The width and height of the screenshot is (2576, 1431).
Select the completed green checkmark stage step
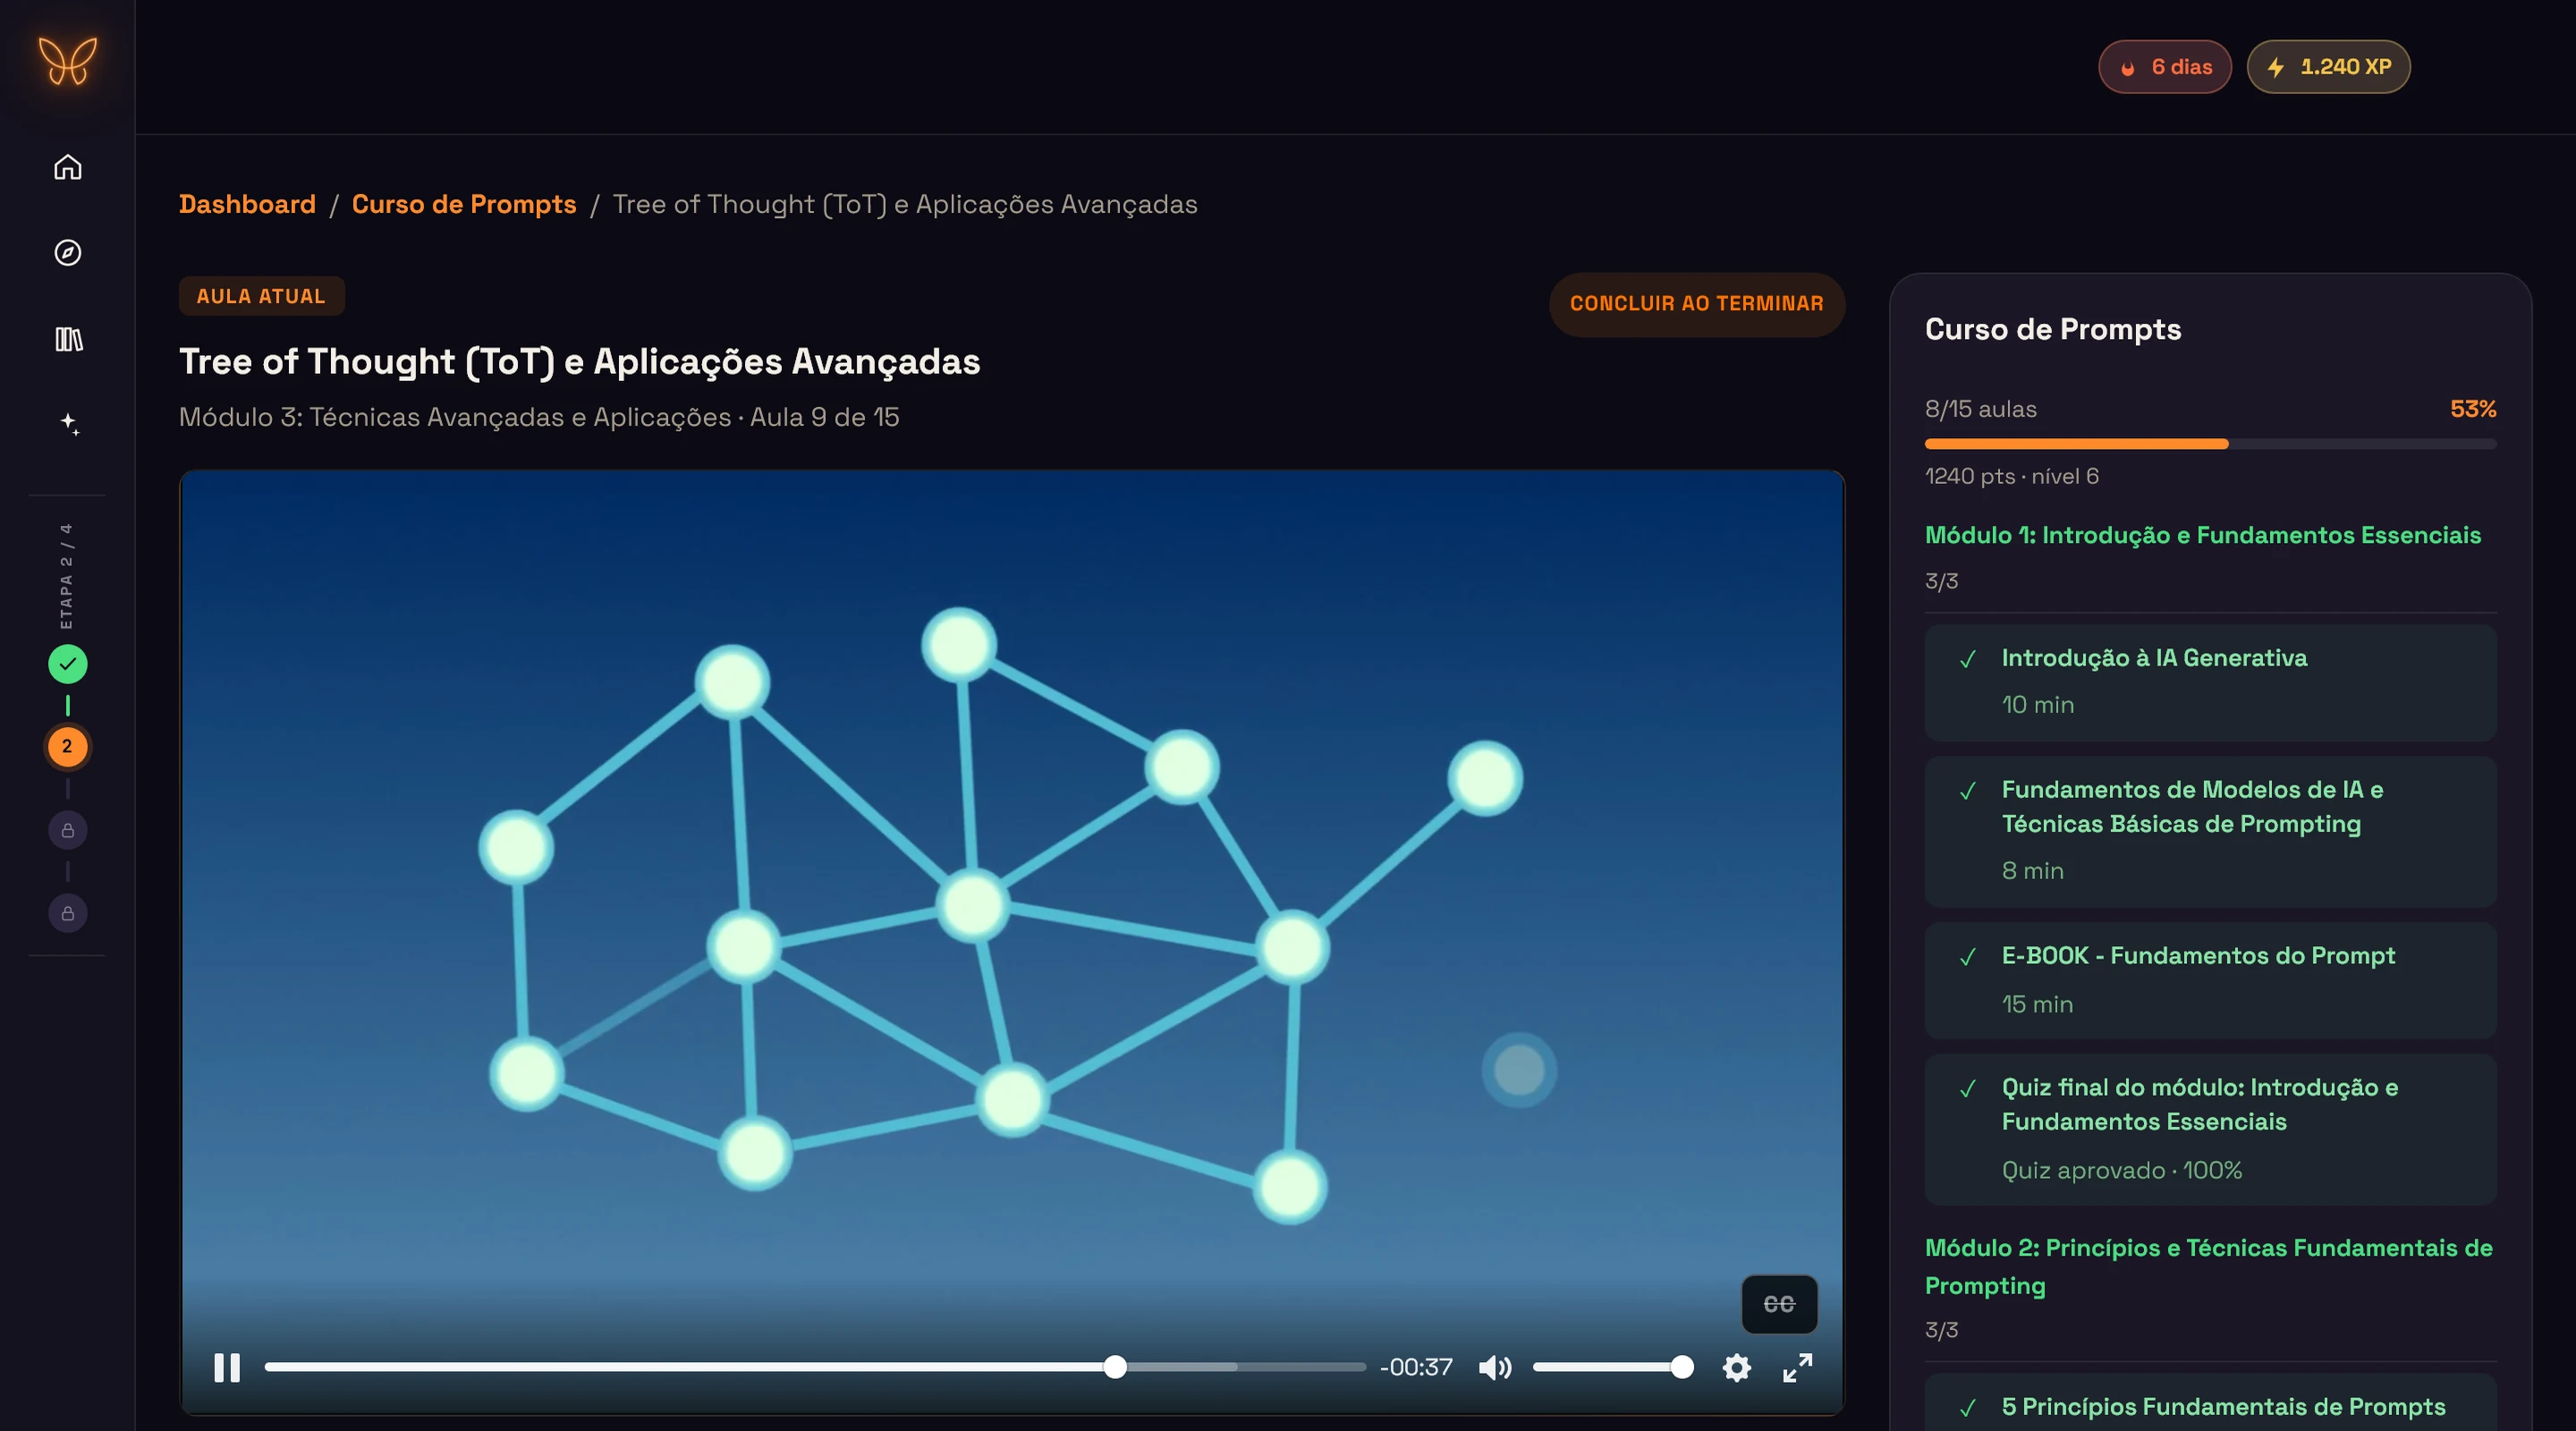pos(67,664)
